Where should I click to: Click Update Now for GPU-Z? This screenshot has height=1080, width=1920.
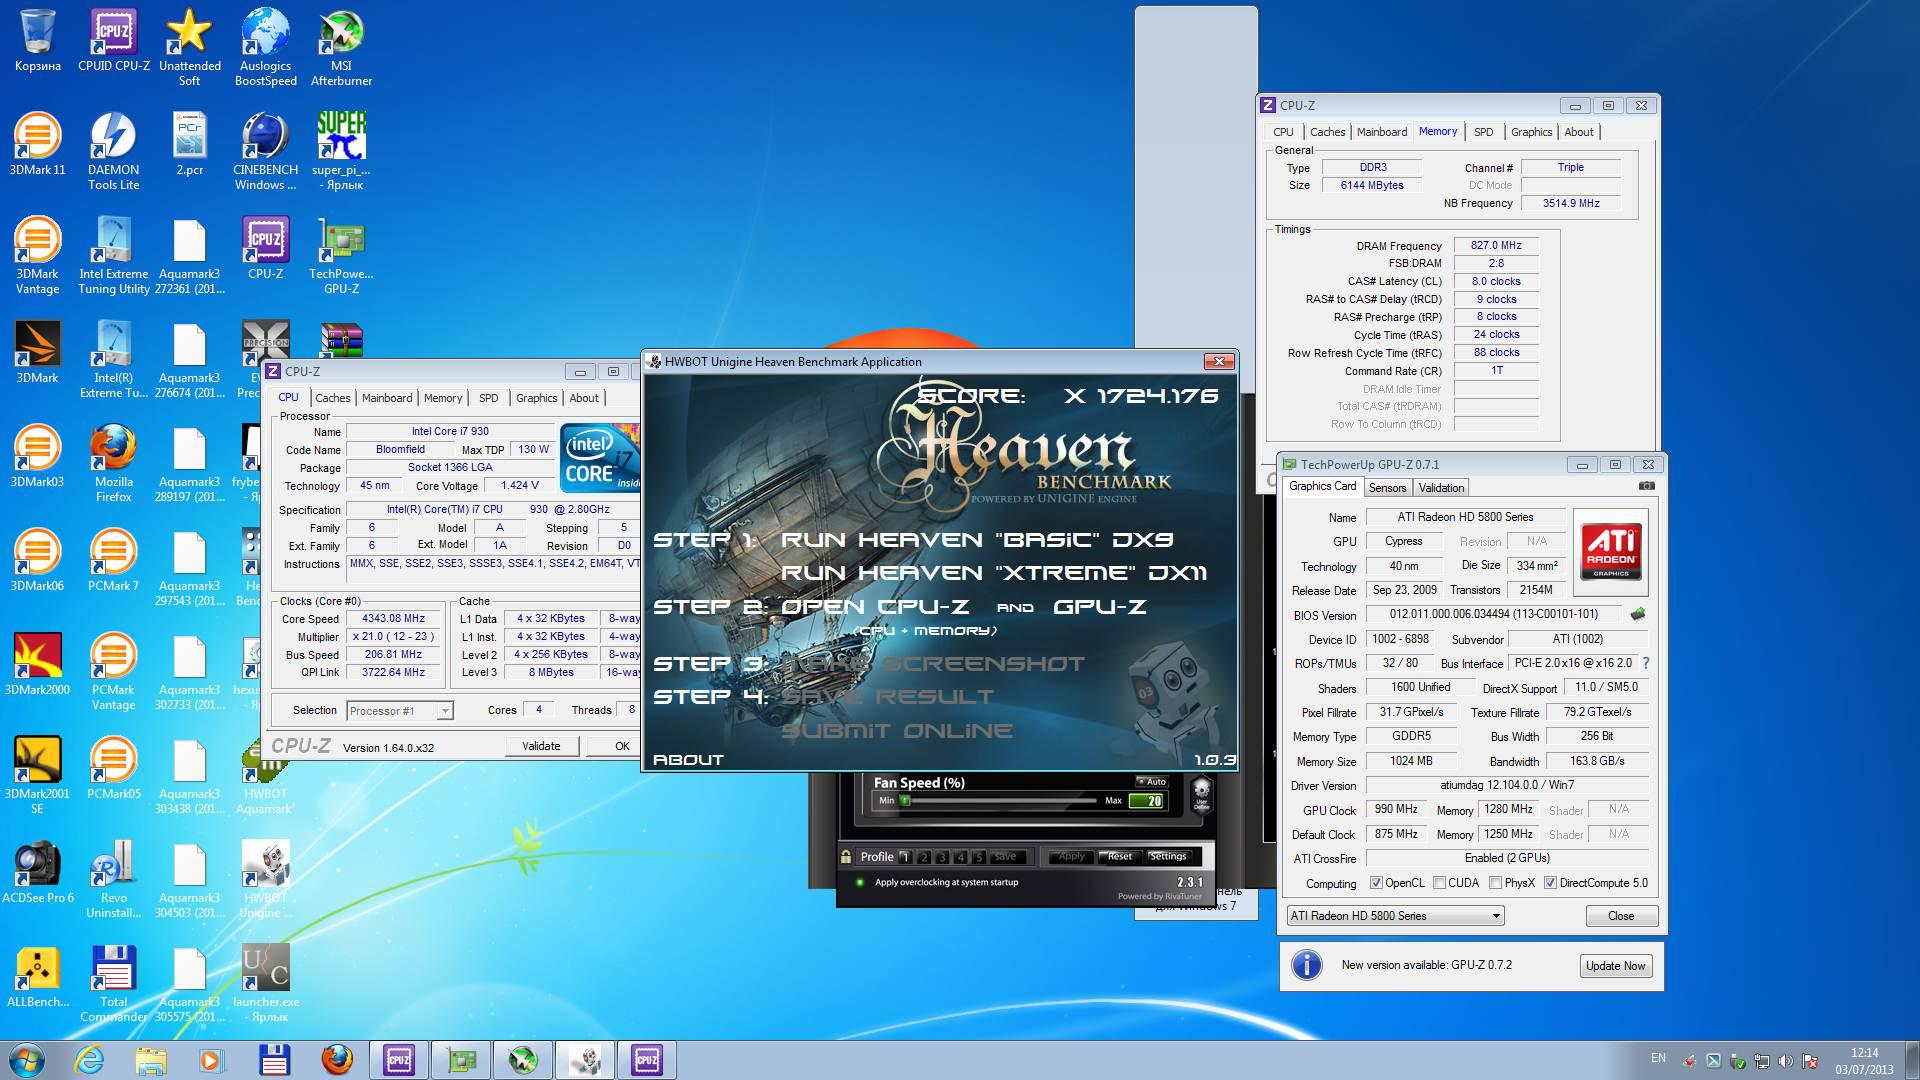[x=1615, y=966]
